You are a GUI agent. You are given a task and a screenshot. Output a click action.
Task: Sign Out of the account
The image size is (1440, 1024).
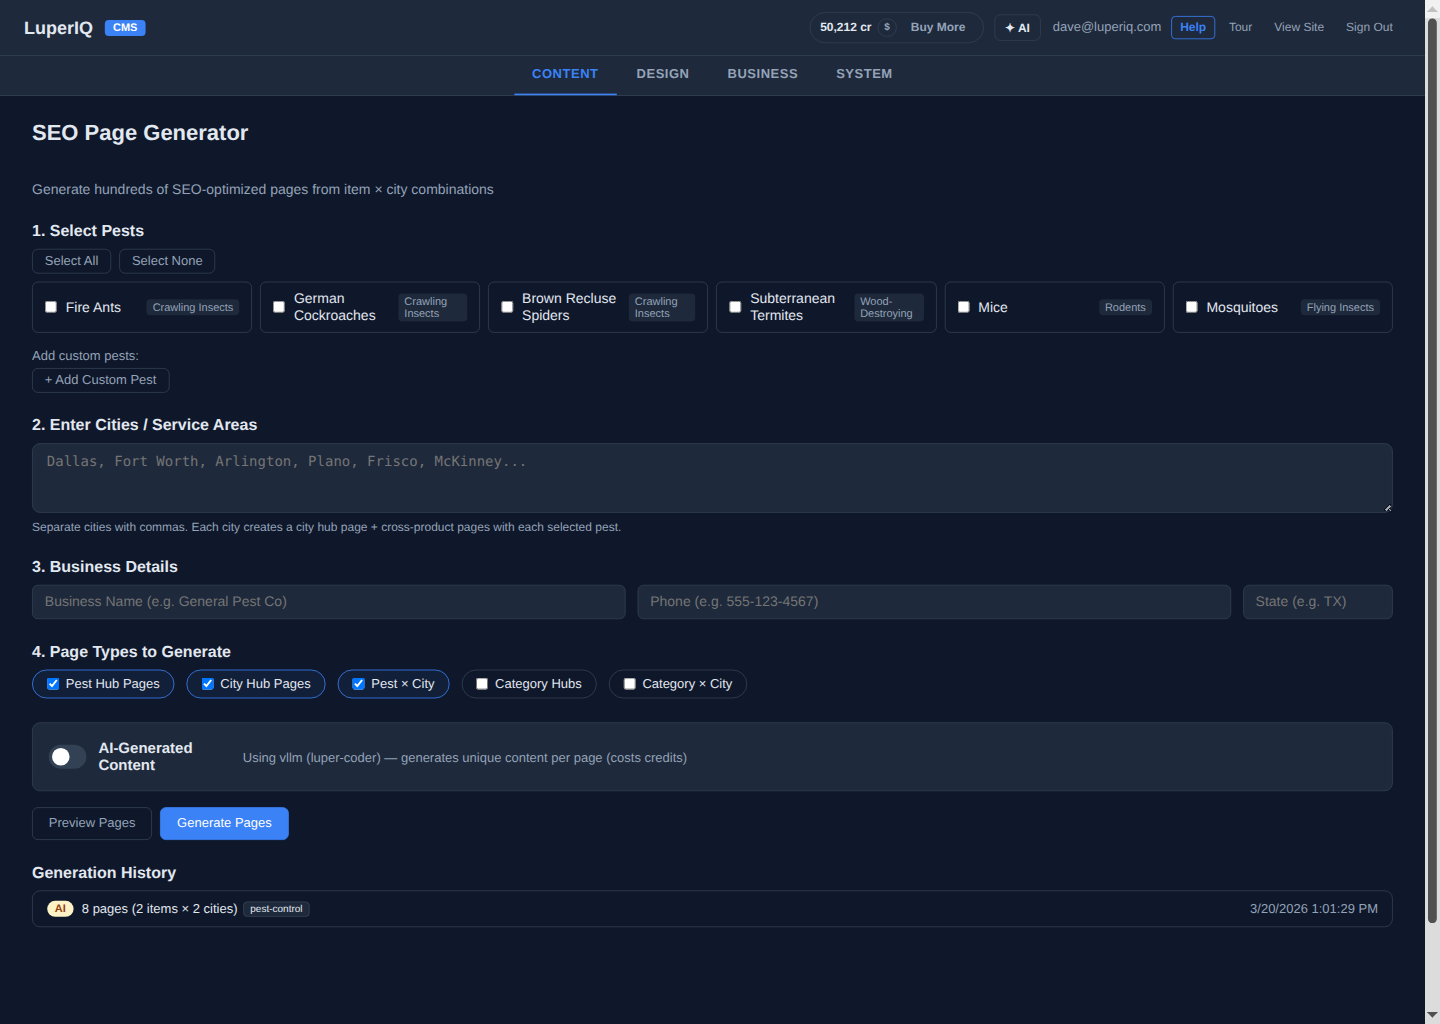coord(1369,27)
